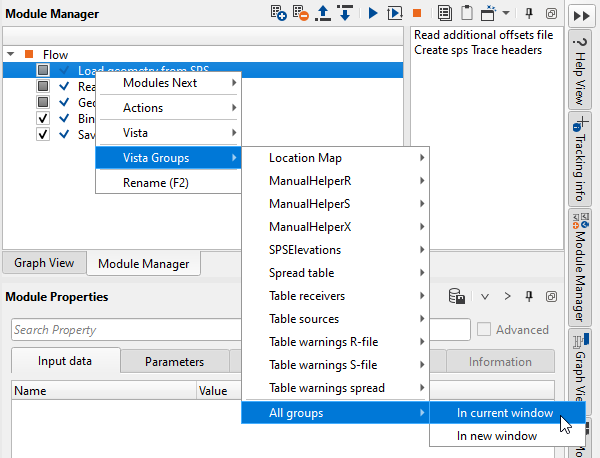The width and height of the screenshot is (600, 458).
Task: Run the flow with the blue play icon
Action: [x=372, y=13]
